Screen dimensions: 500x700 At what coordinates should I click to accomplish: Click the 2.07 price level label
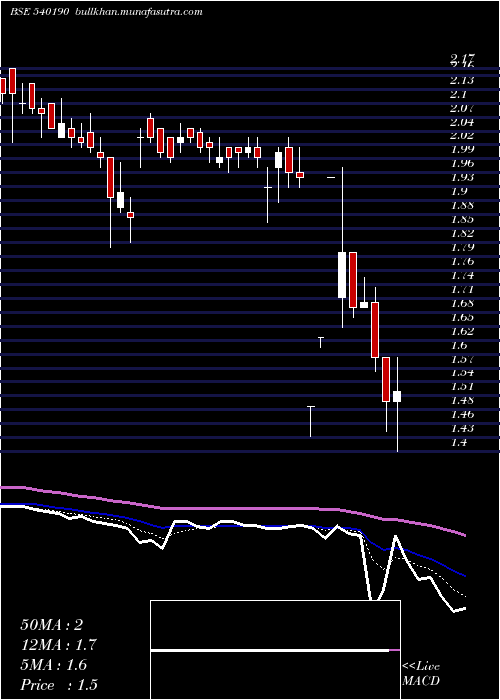pyautogui.click(x=462, y=108)
